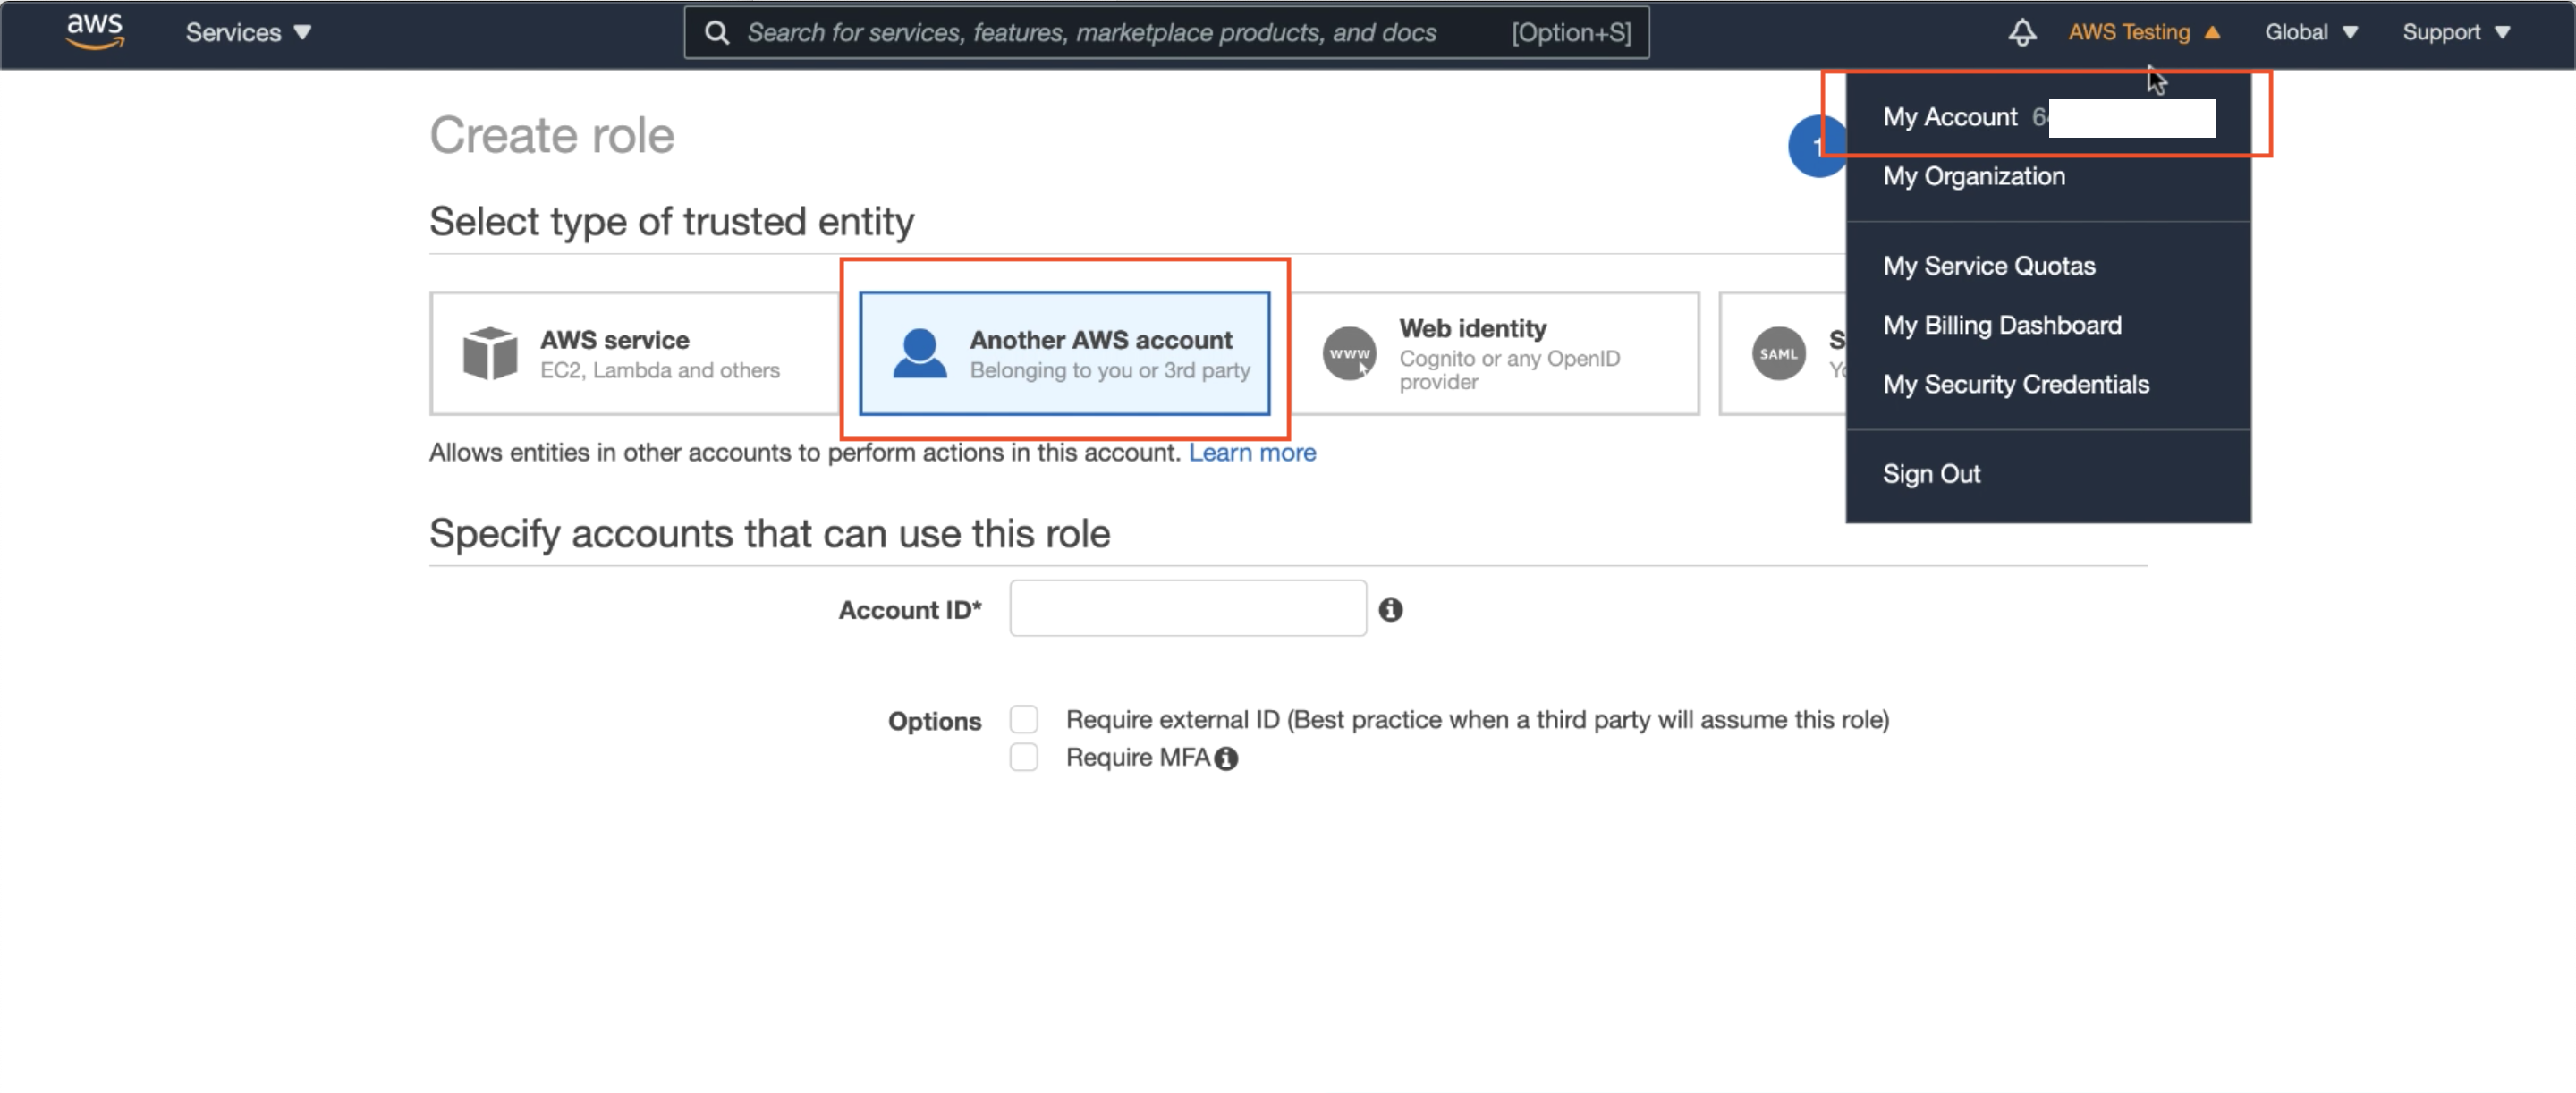This screenshot has width=2576, height=1093.
Task: Expand the Support menu dropdown
Action: (x=2455, y=32)
